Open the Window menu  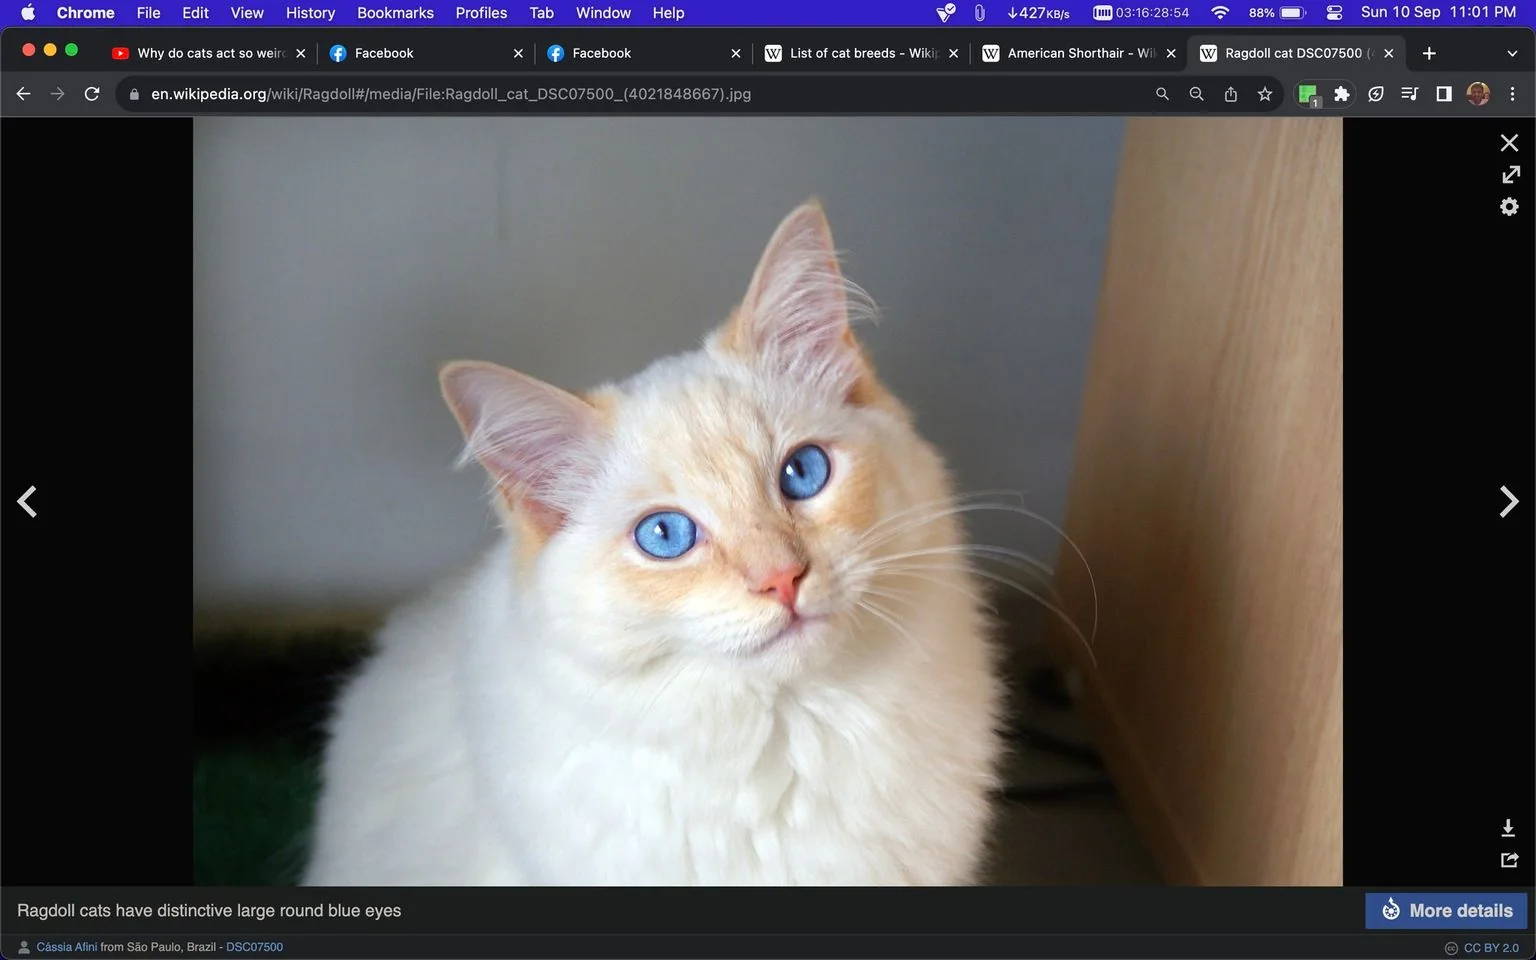click(603, 13)
